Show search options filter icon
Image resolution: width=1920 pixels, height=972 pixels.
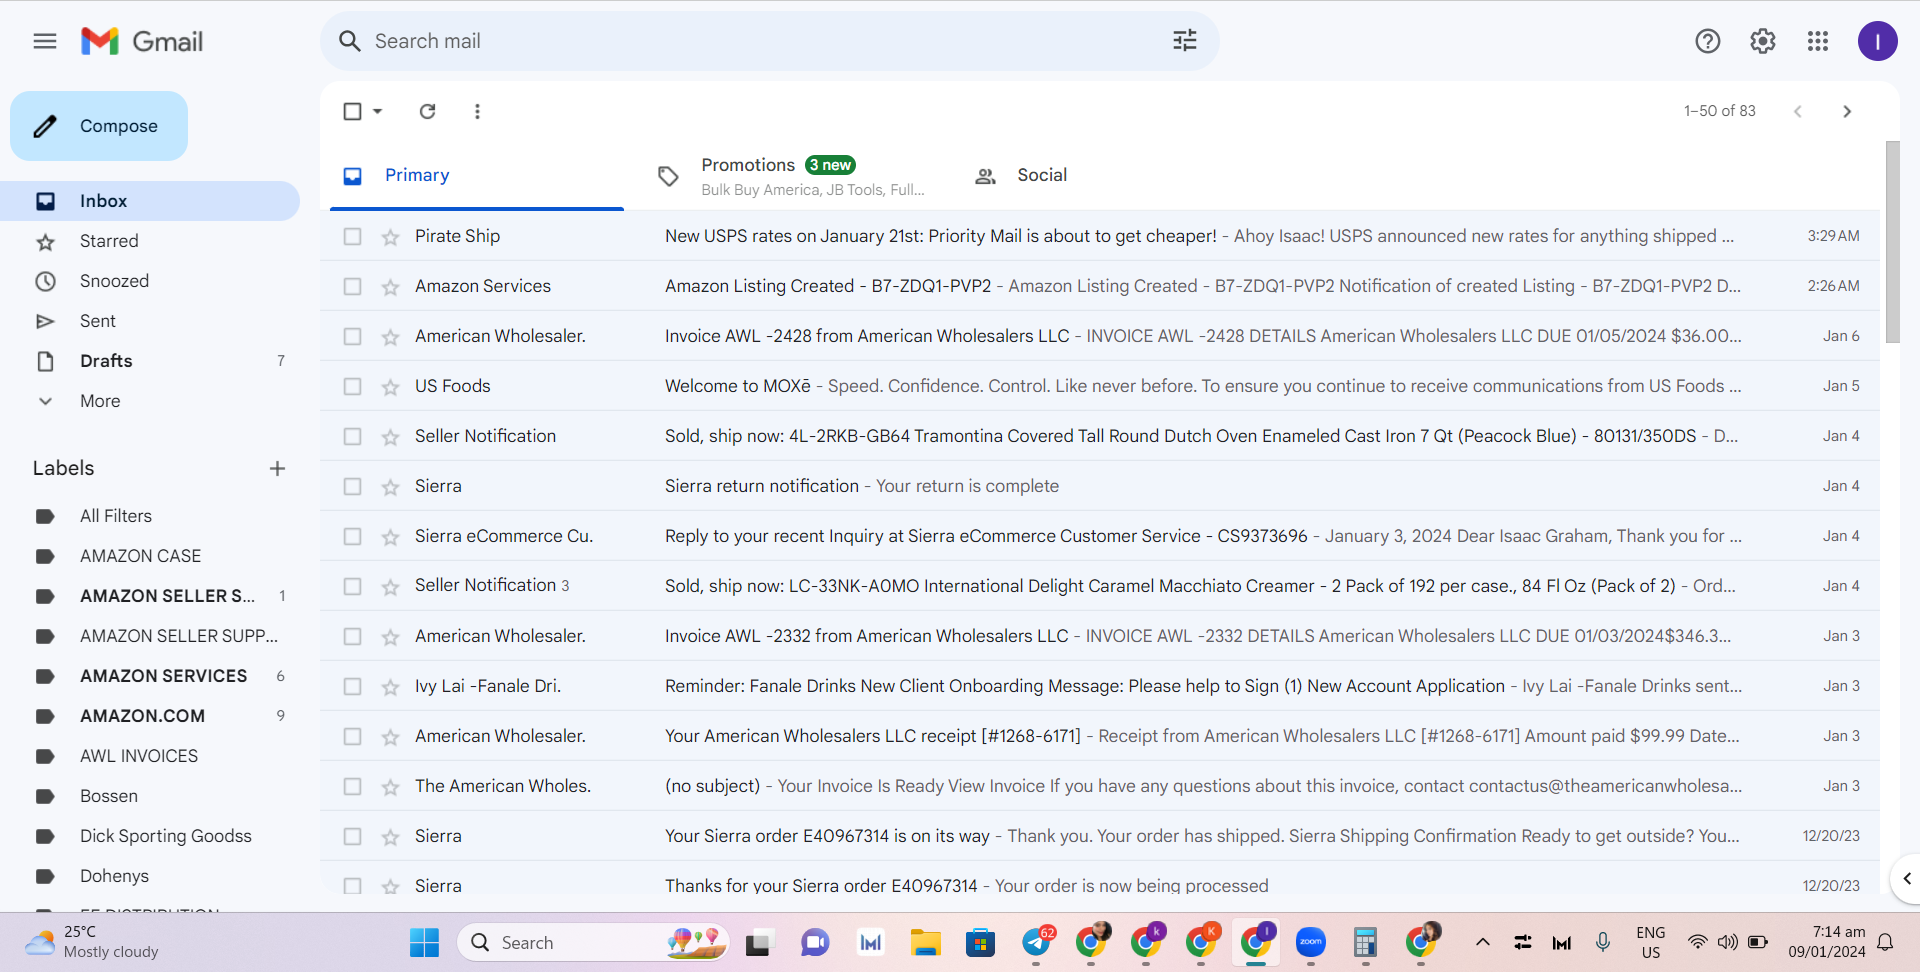tap(1185, 41)
